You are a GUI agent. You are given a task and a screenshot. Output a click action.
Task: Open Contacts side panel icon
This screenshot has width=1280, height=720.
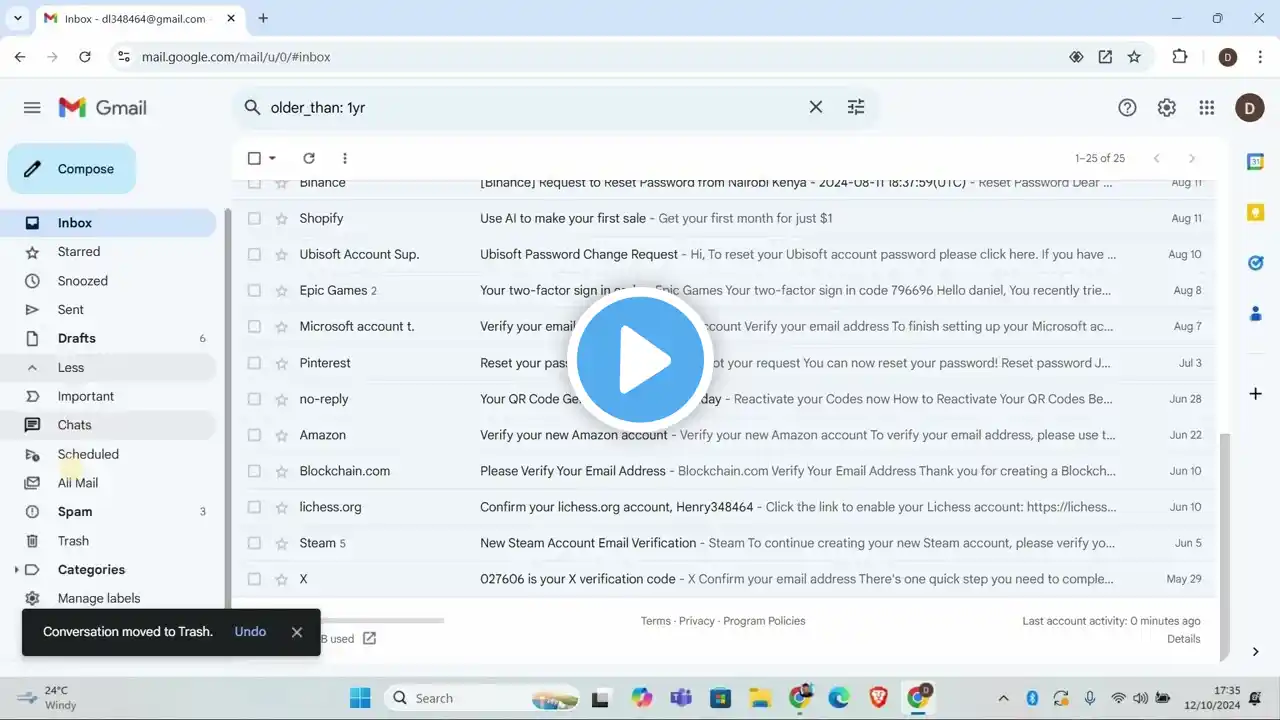click(1256, 314)
